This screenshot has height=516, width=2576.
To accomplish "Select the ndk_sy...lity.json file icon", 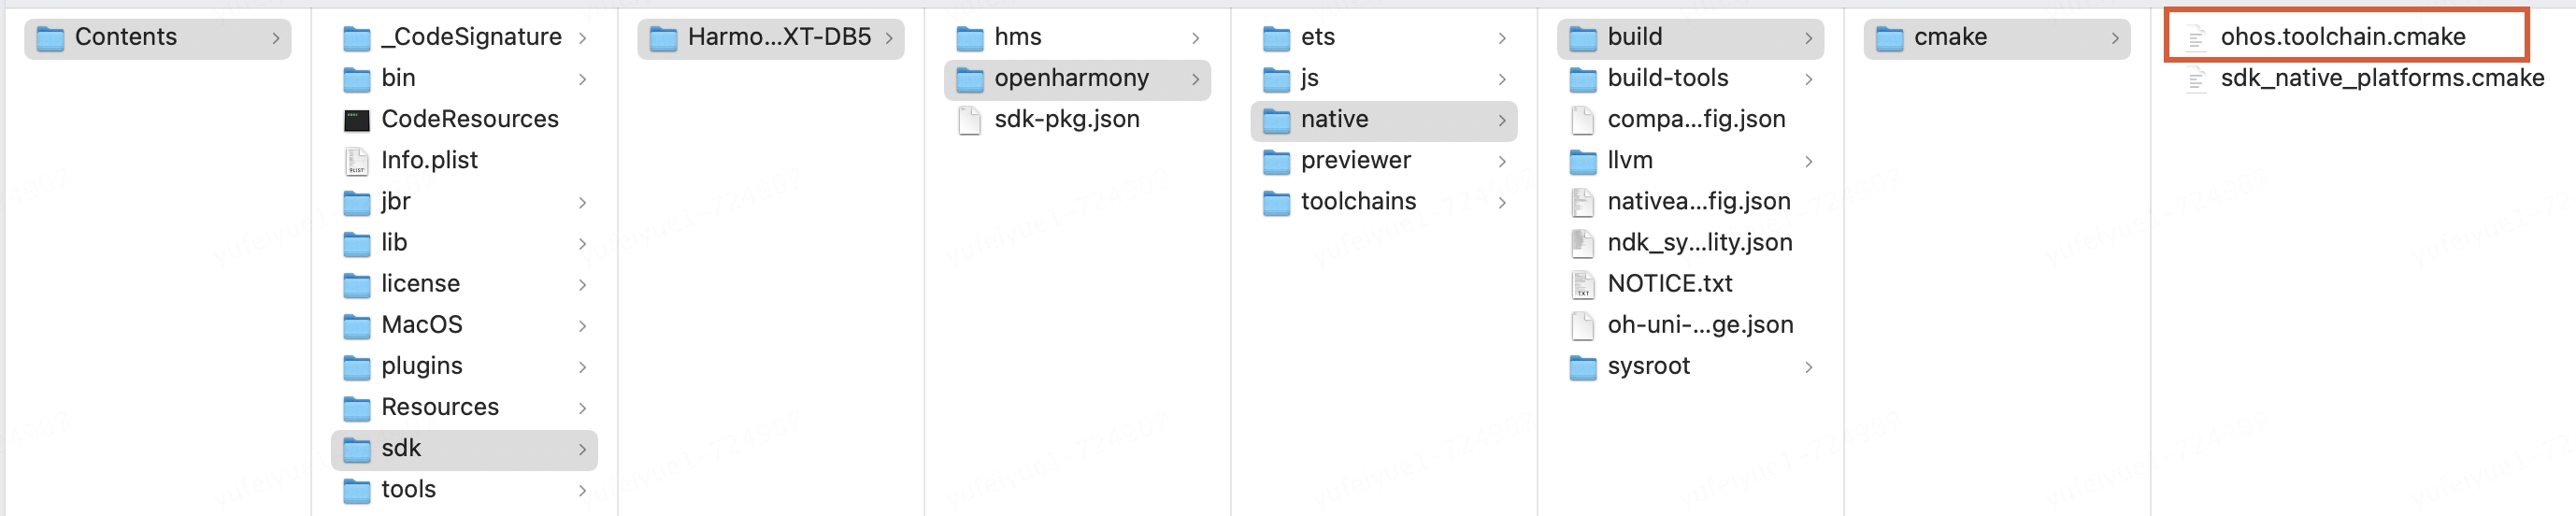I will coord(1582,243).
